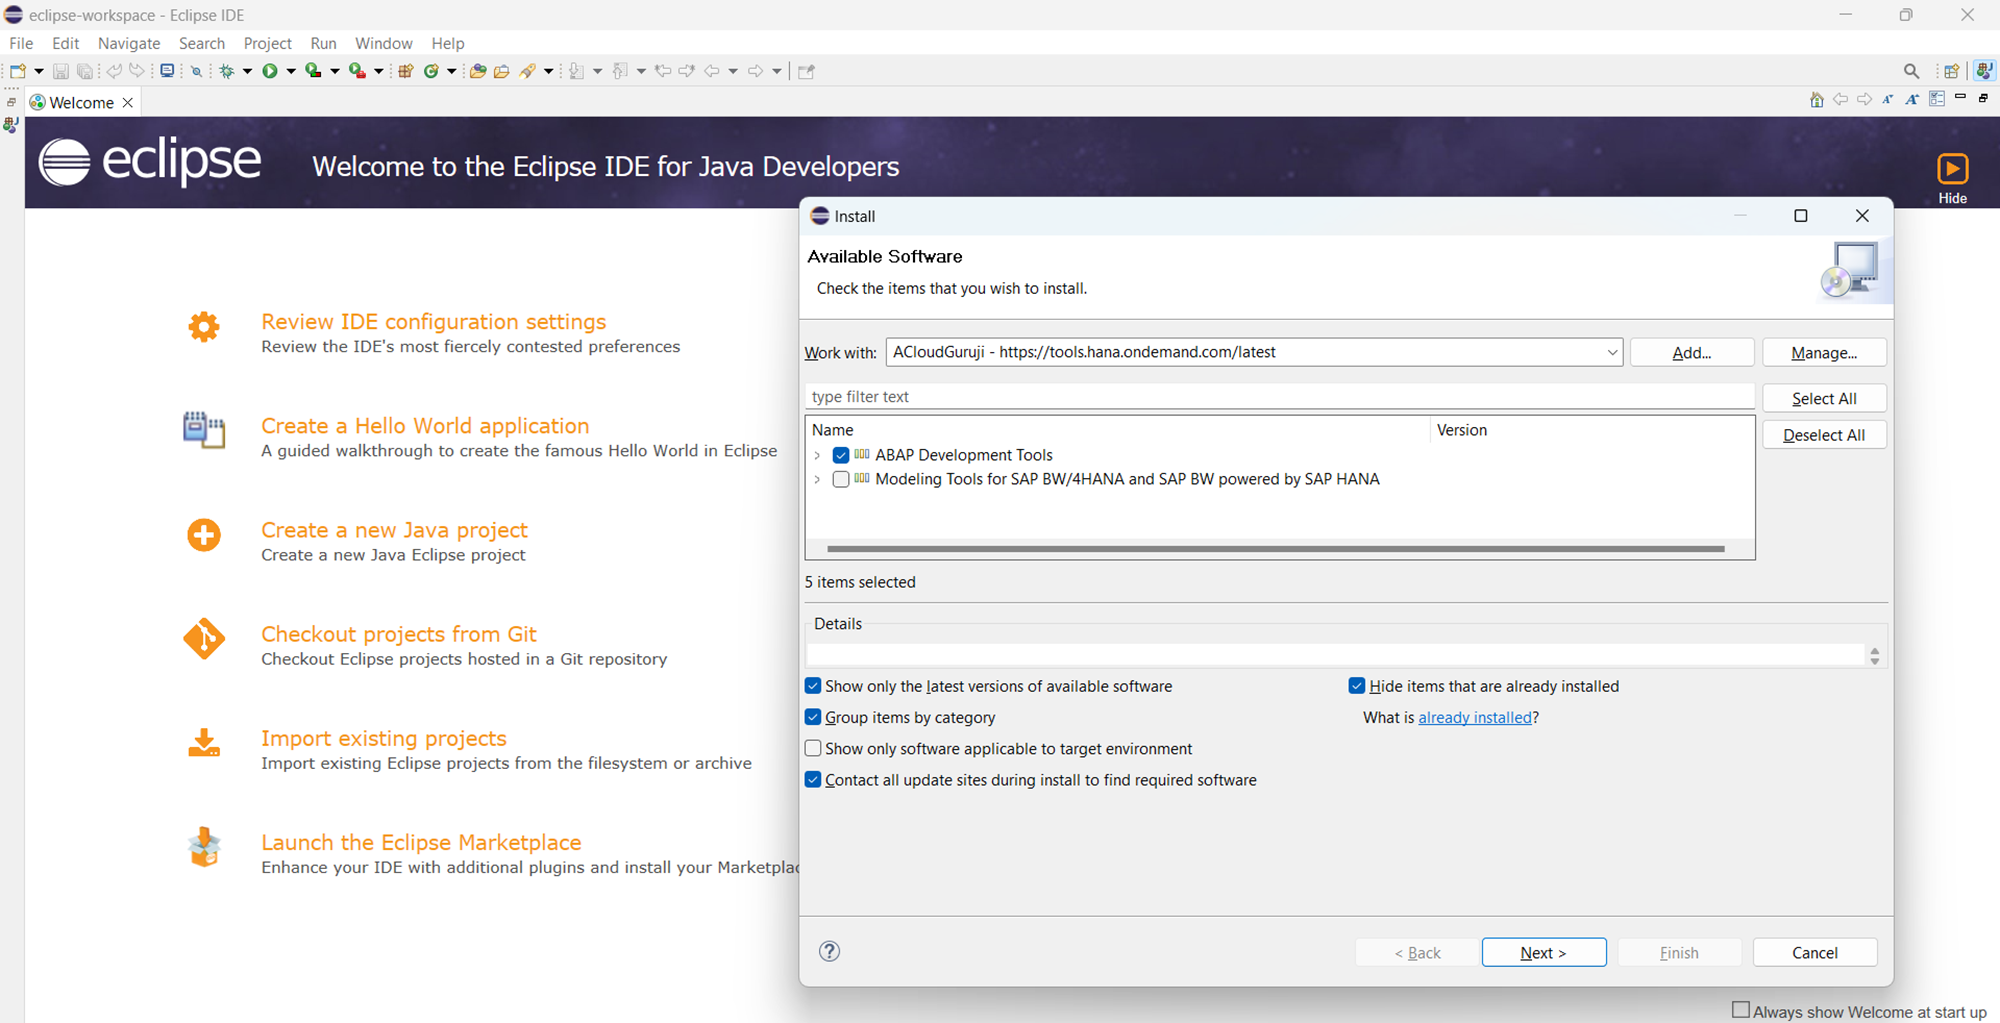Click the Hide welcome play icon
The width and height of the screenshot is (2000, 1023).
pos(1952,169)
